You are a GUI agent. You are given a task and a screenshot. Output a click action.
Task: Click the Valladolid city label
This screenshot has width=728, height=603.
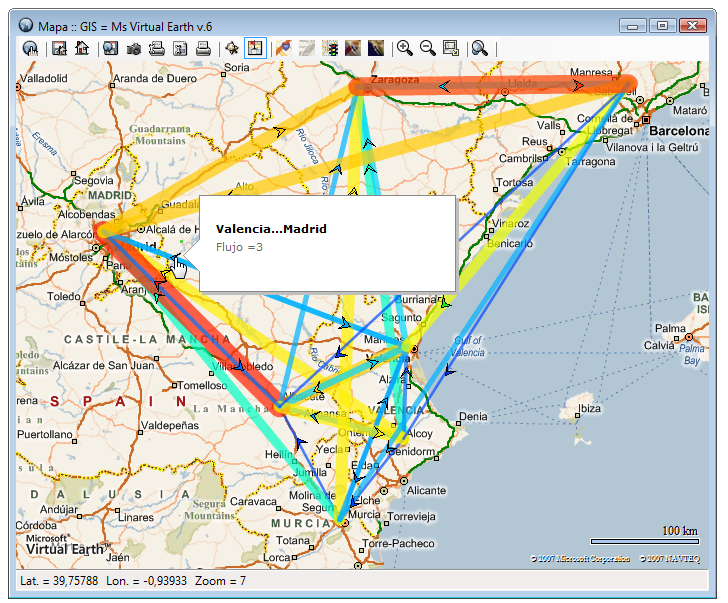pos(44,78)
